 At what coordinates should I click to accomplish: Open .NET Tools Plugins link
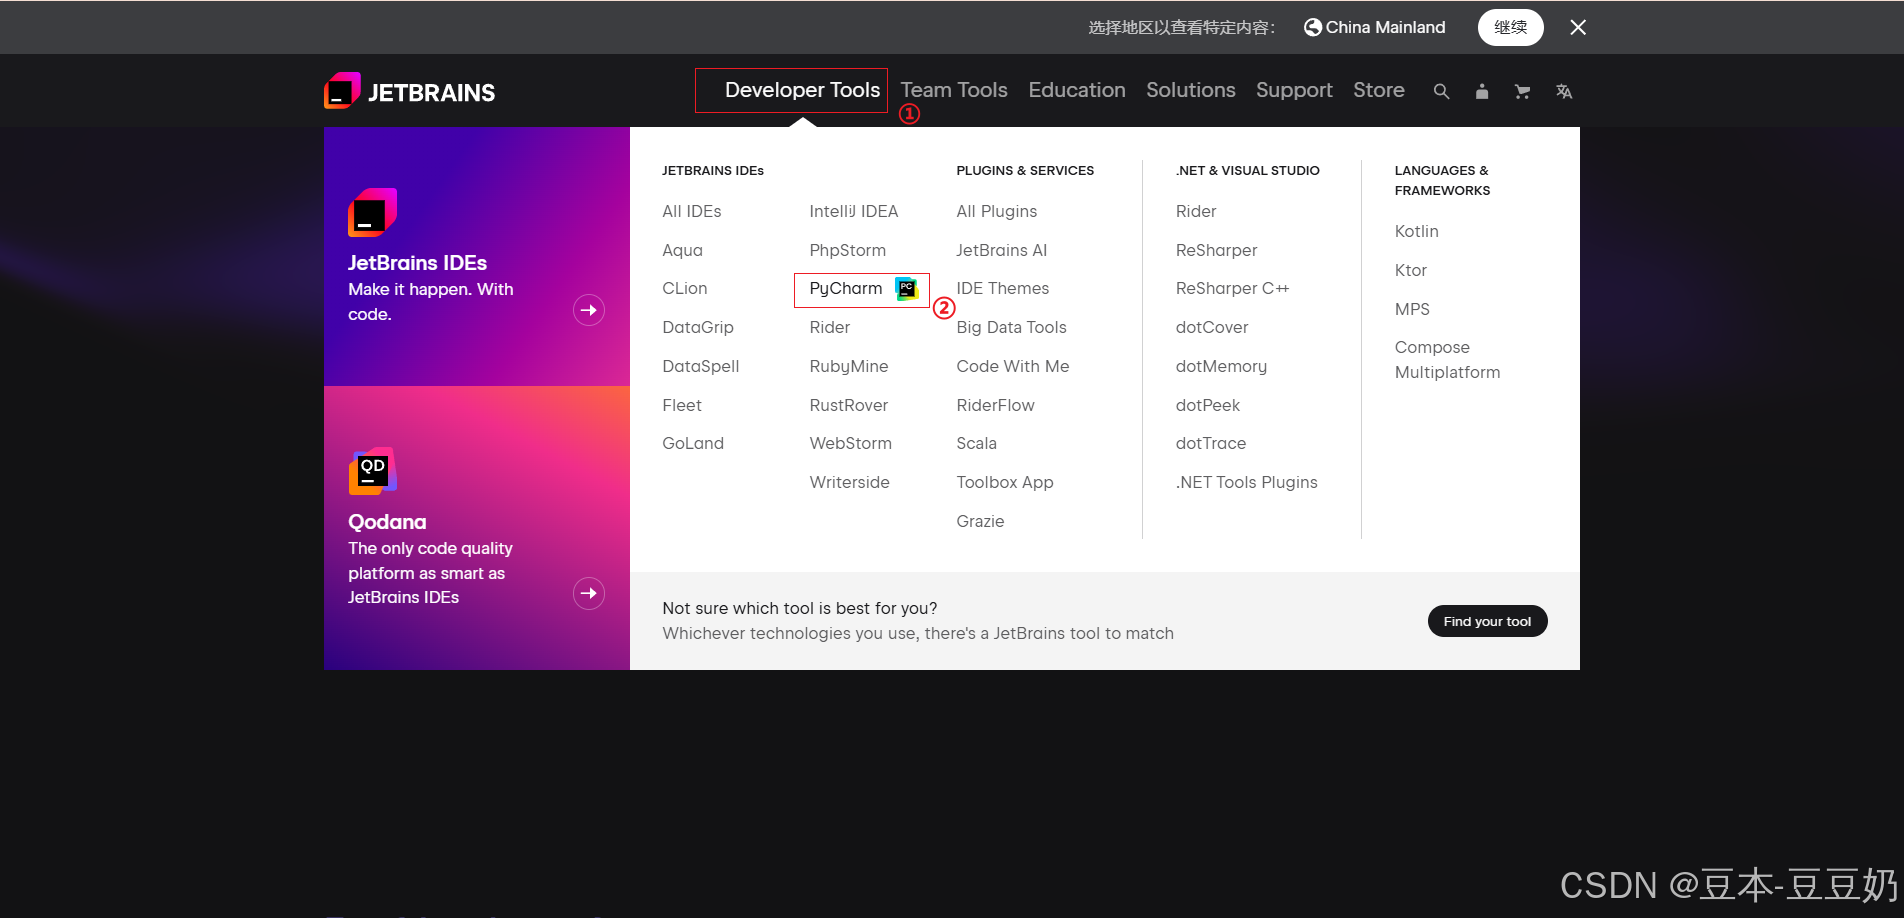pyautogui.click(x=1247, y=482)
